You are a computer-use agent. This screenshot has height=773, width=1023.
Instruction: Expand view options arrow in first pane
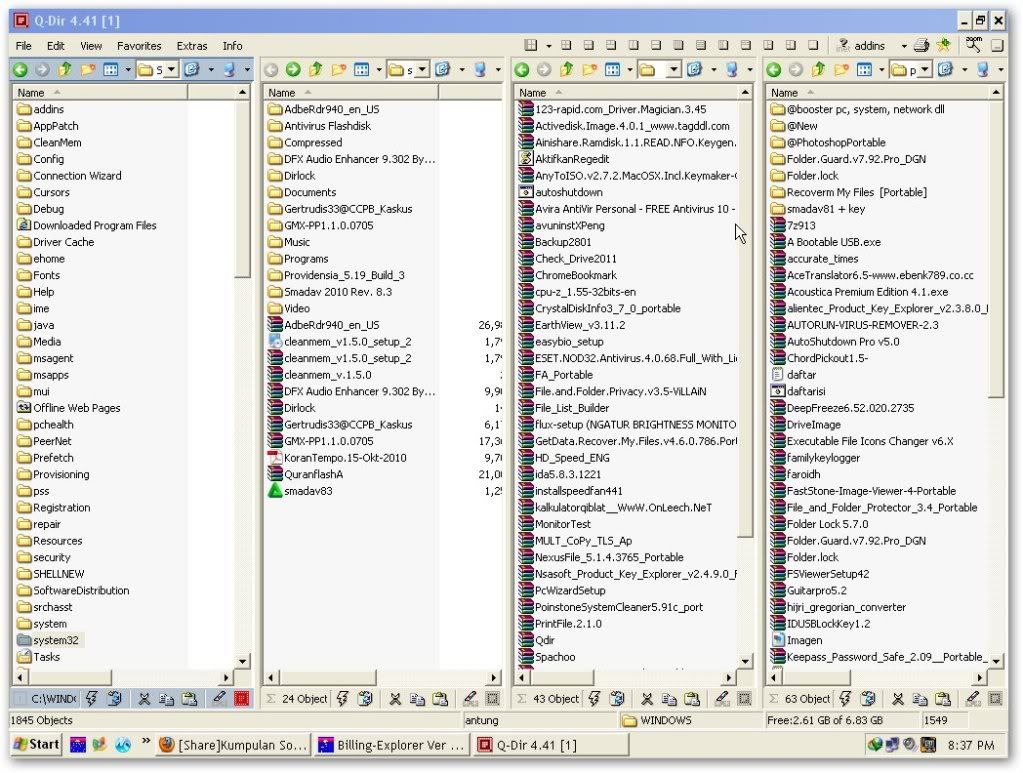tap(128, 69)
